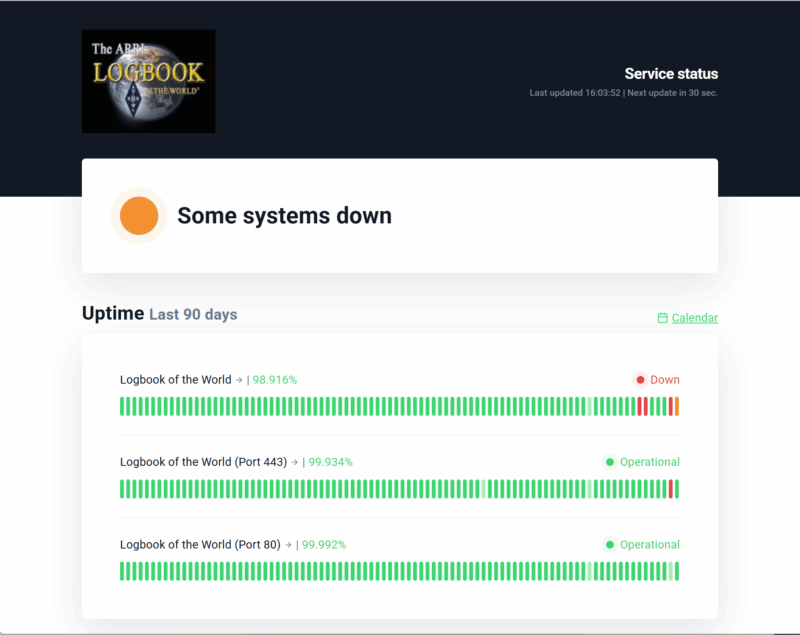The image size is (800, 635).
Task: Click the red Down status dot
Action: click(640, 380)
